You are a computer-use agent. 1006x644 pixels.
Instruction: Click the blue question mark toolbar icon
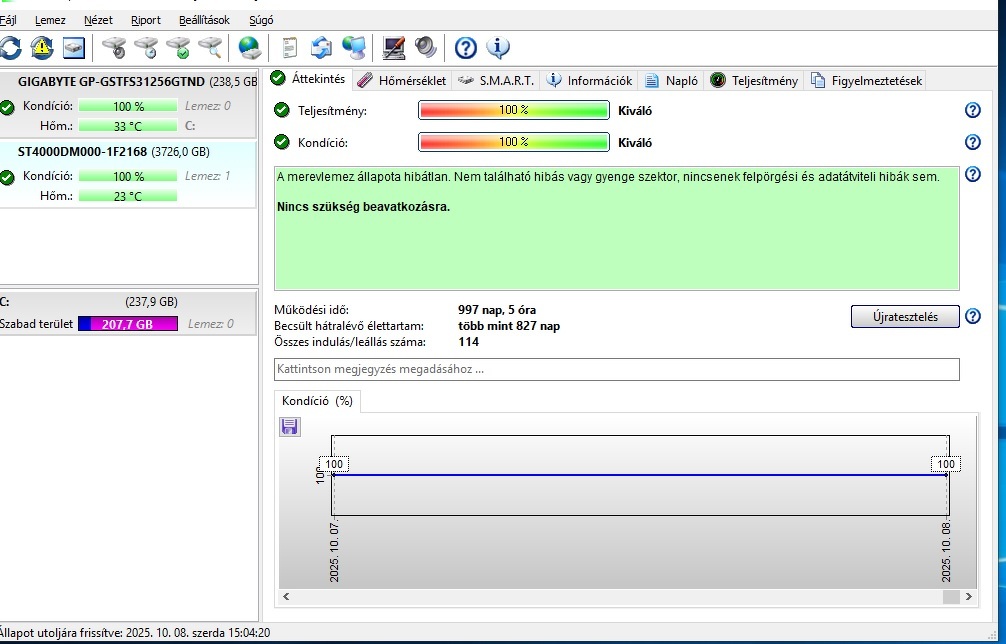pyautogui.click(x=466, y=47)
